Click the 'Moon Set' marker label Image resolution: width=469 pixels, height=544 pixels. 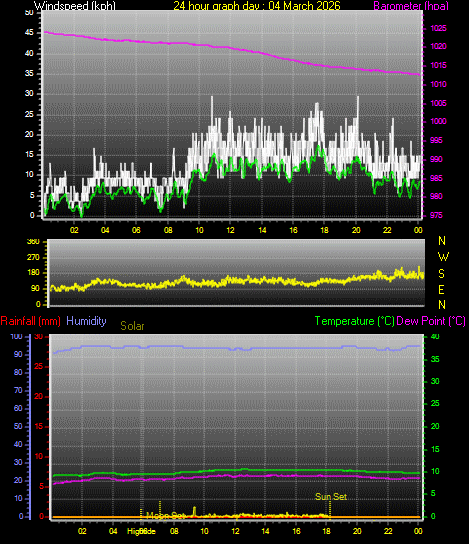pos(165,516)
